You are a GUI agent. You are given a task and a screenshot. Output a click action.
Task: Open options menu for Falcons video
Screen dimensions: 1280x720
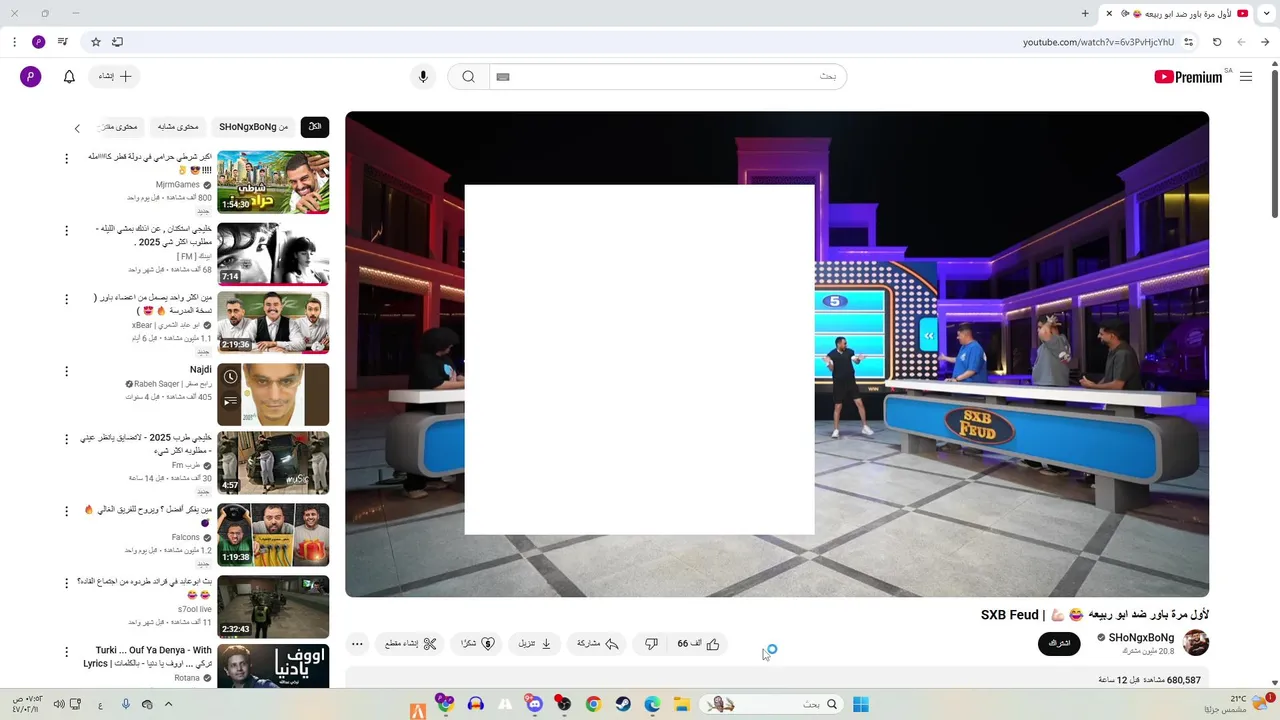[67, 511]
